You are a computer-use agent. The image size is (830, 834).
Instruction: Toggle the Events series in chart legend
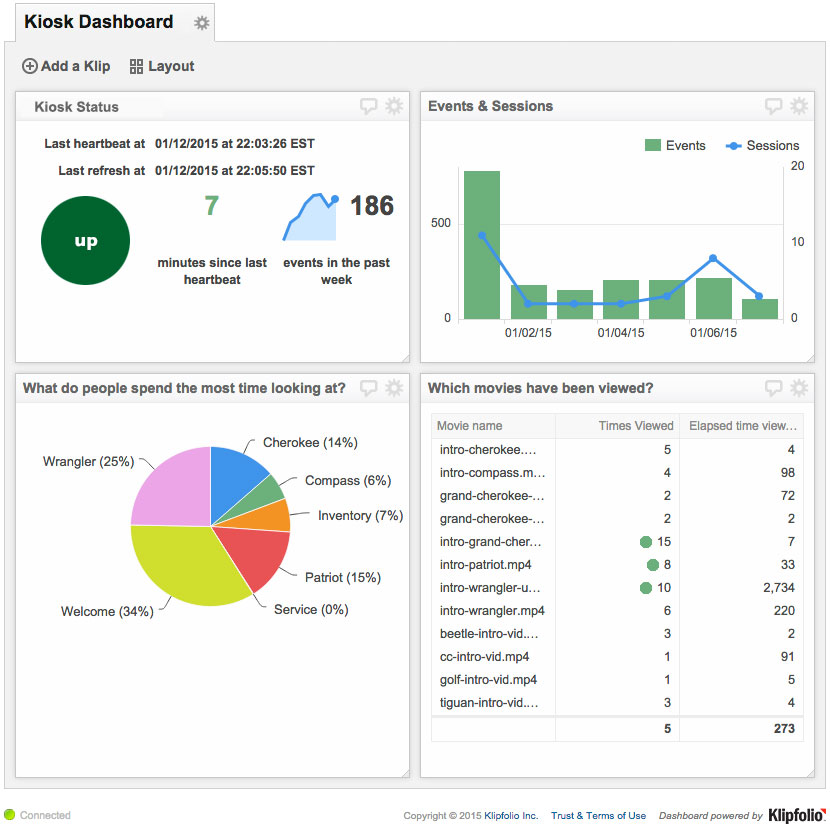[675, 146]
